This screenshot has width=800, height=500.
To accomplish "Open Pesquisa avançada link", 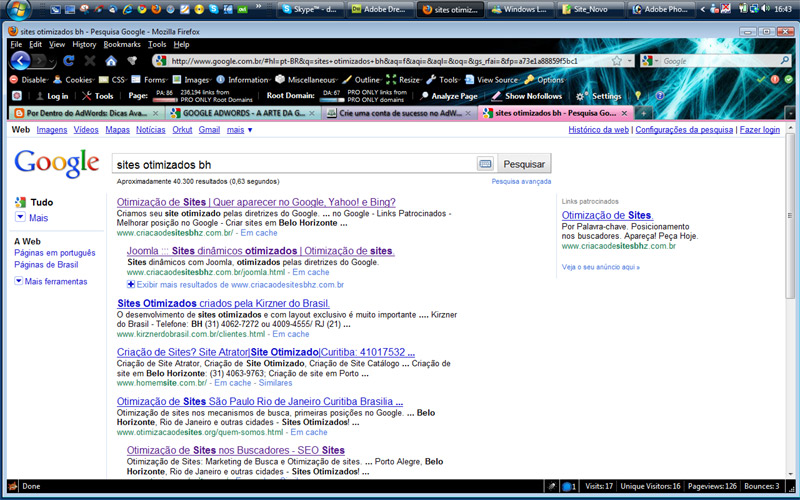I will pyautogui.click(x=521, y=181).
